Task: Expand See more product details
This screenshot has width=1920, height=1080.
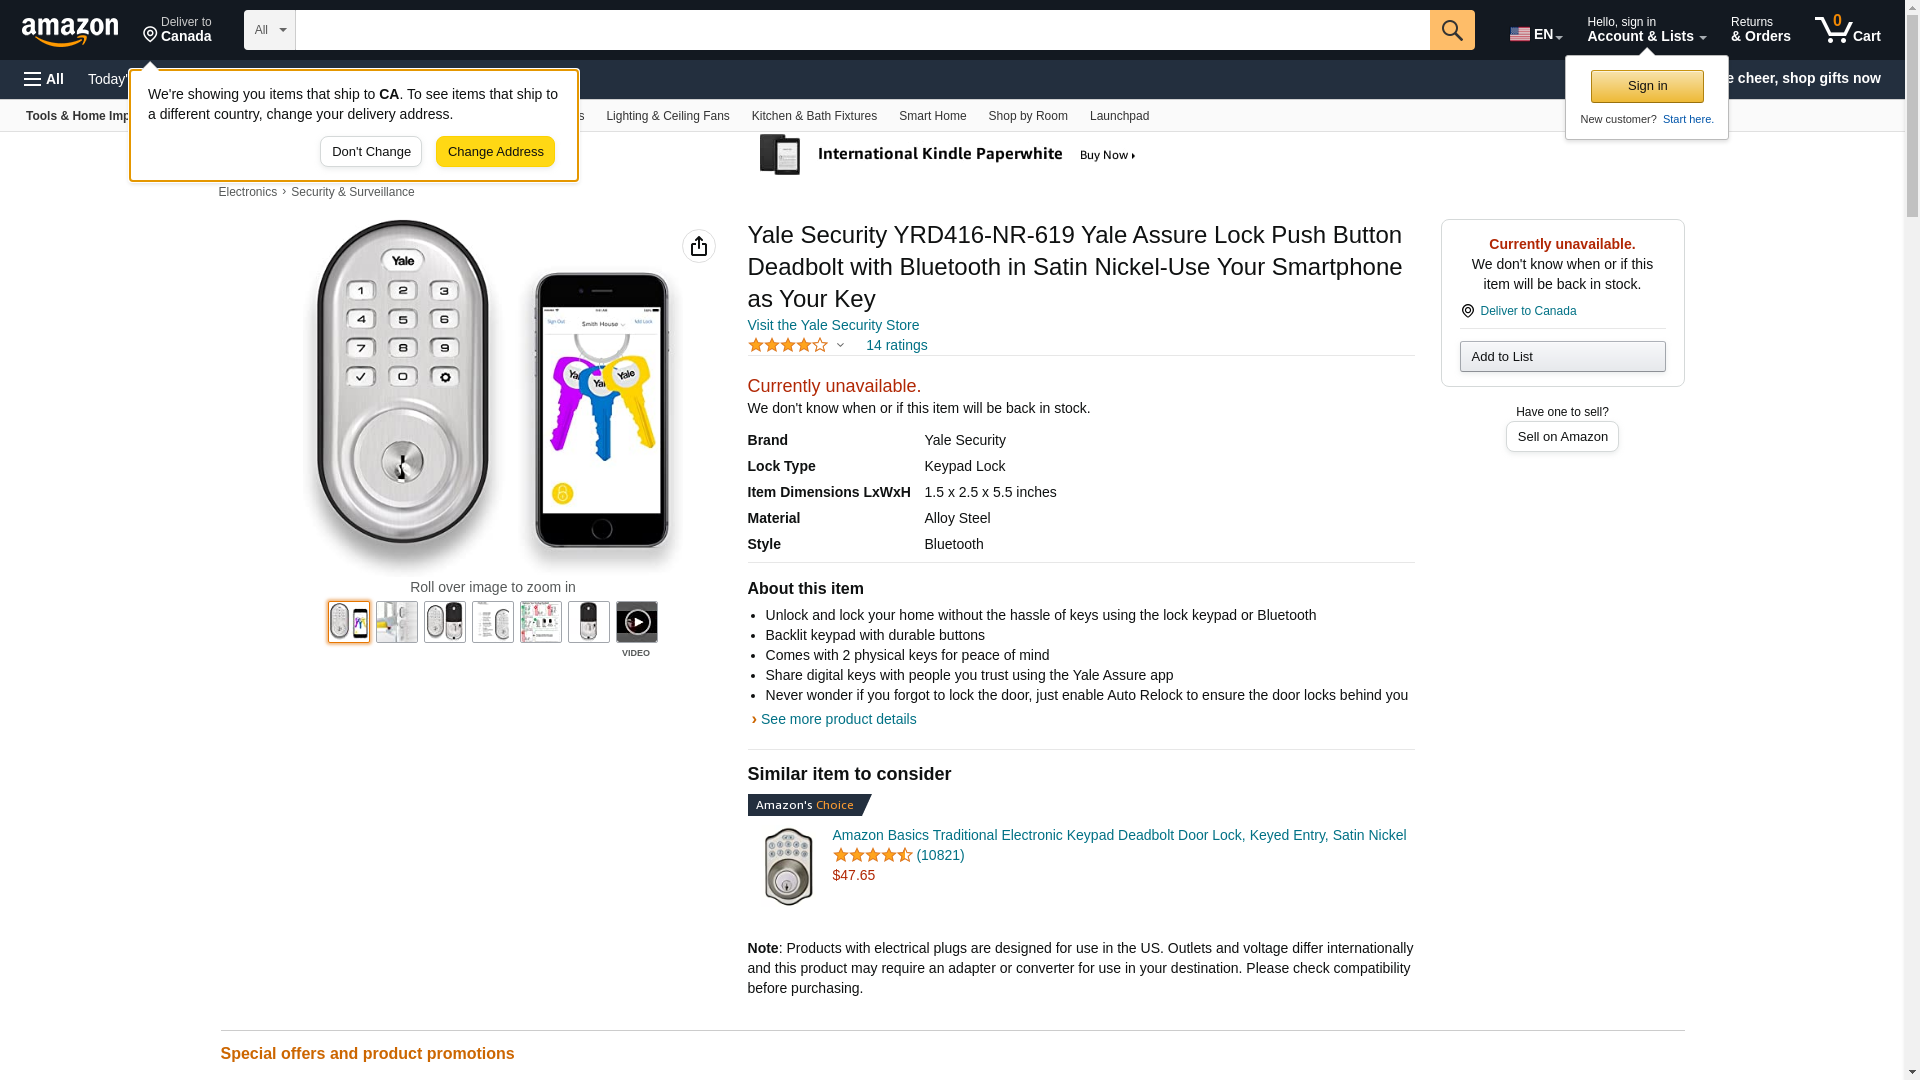Action: [838, 719]
